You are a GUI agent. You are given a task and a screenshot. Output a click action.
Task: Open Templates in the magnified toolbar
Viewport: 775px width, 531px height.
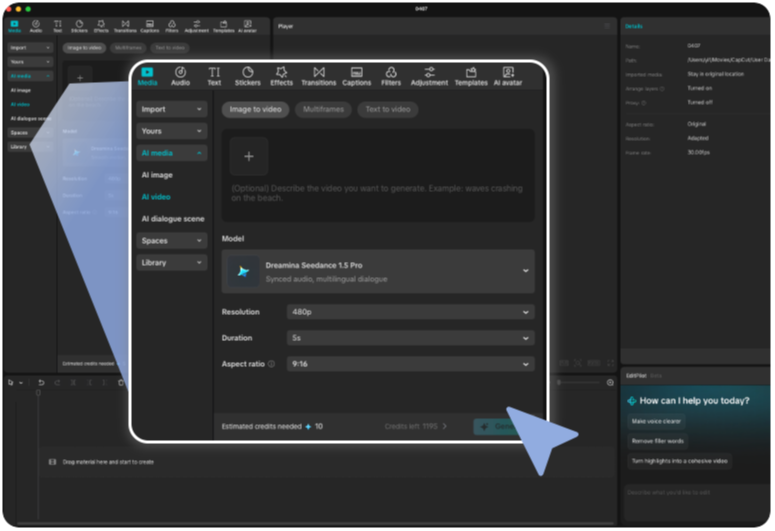click(471, 77)
